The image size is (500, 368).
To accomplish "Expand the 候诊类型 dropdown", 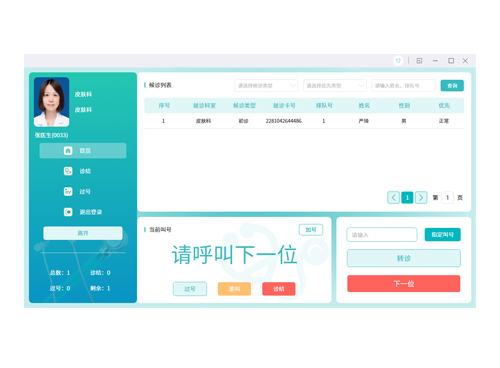I will coord(266,86).
